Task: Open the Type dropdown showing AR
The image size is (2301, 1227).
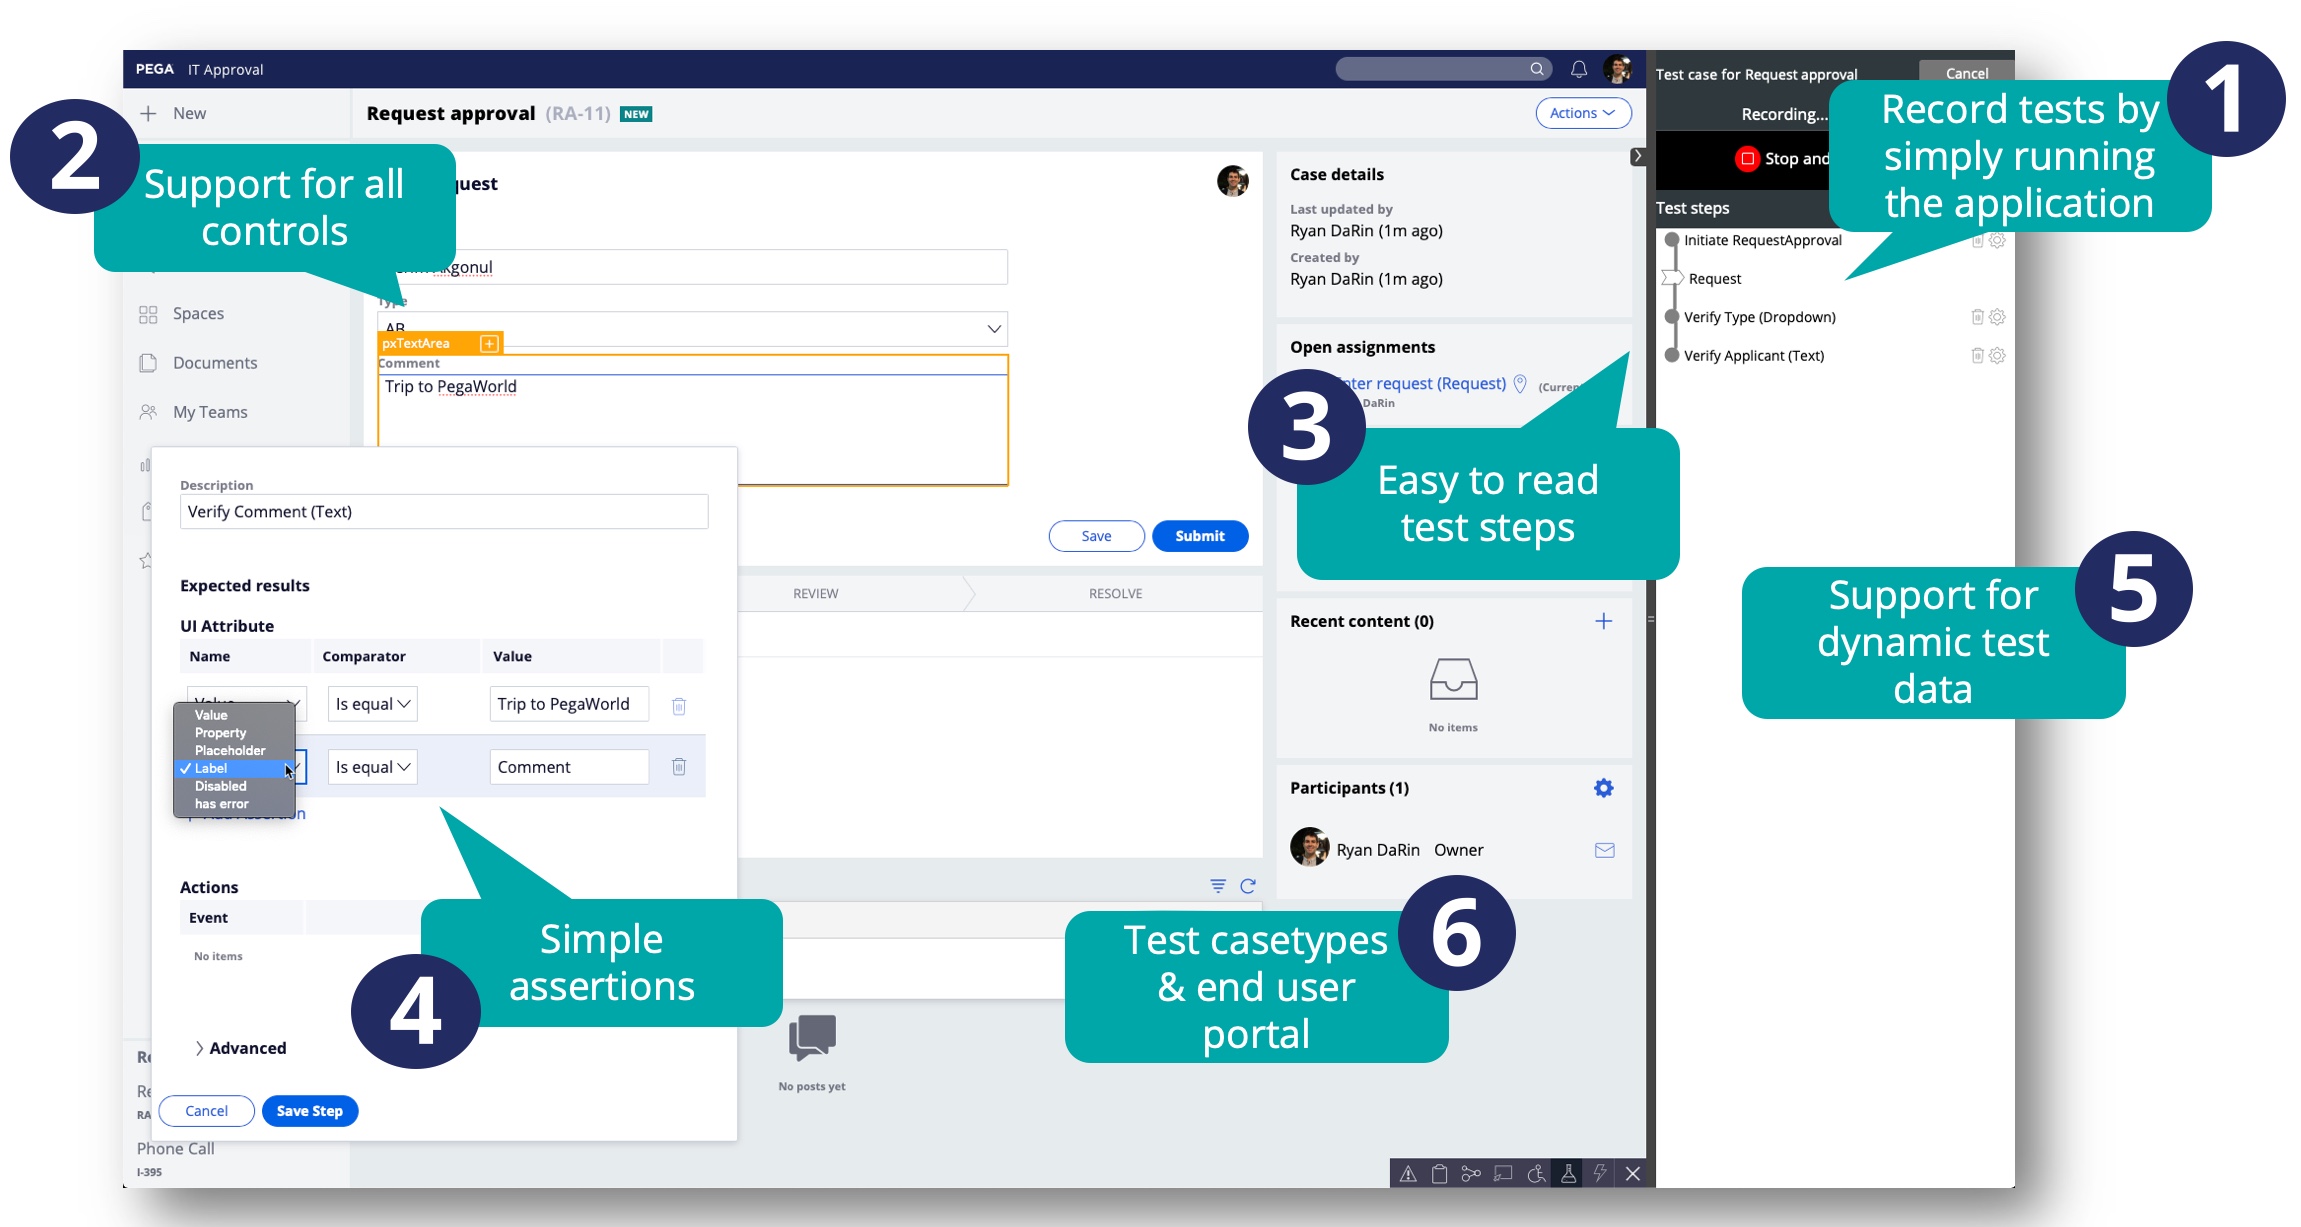Action: pyautogui.click(x=692, y=329)
